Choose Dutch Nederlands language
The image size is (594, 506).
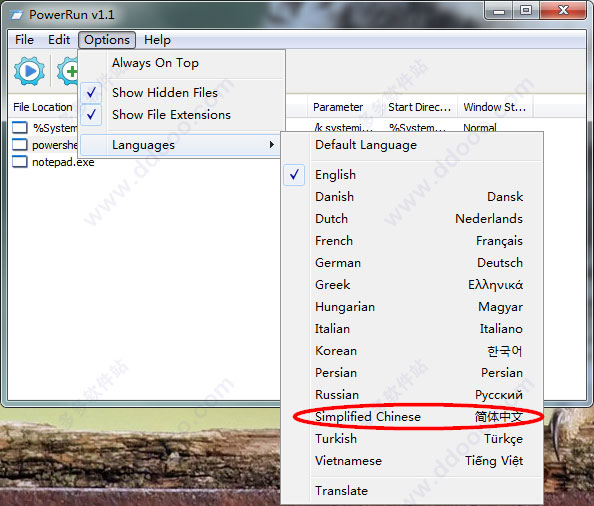pyautogui.click(x=412, y=219)
